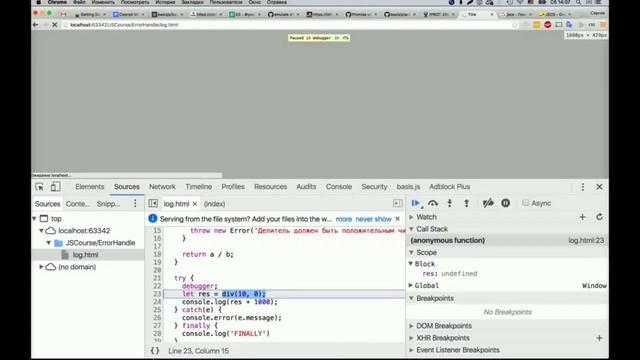The image size is (640, 360).
Task: Select the Content scripts navigator tab
Action: point(78,204)
